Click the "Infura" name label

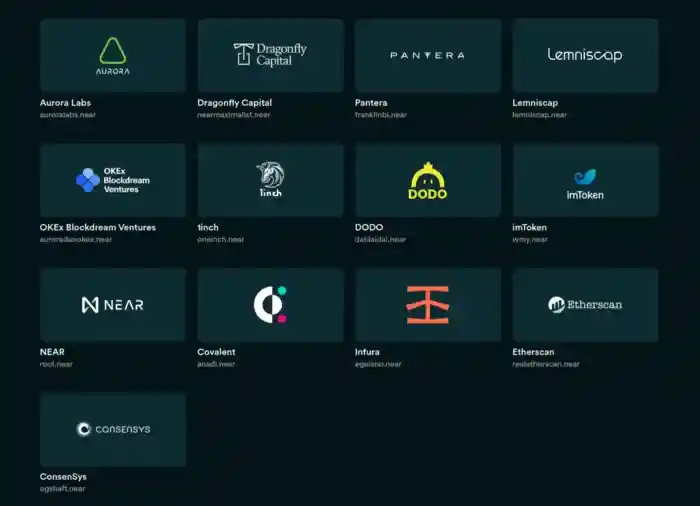[367, 352]
